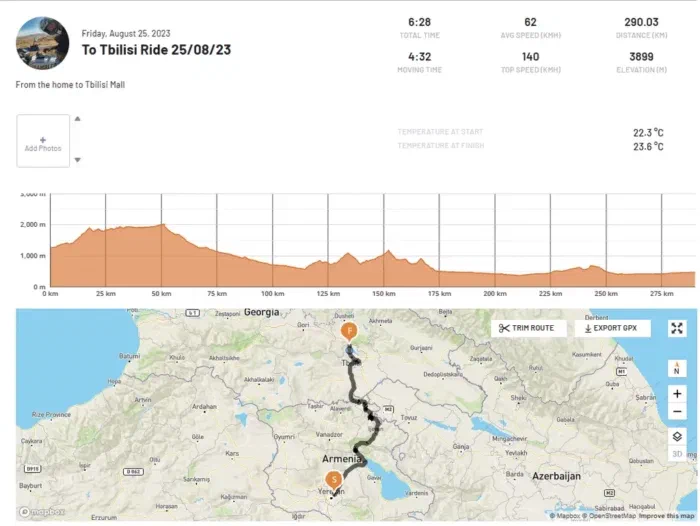This screenshot has width=700, height=526.
Task: Click the ride description text
Action: [x=70, y=85]
